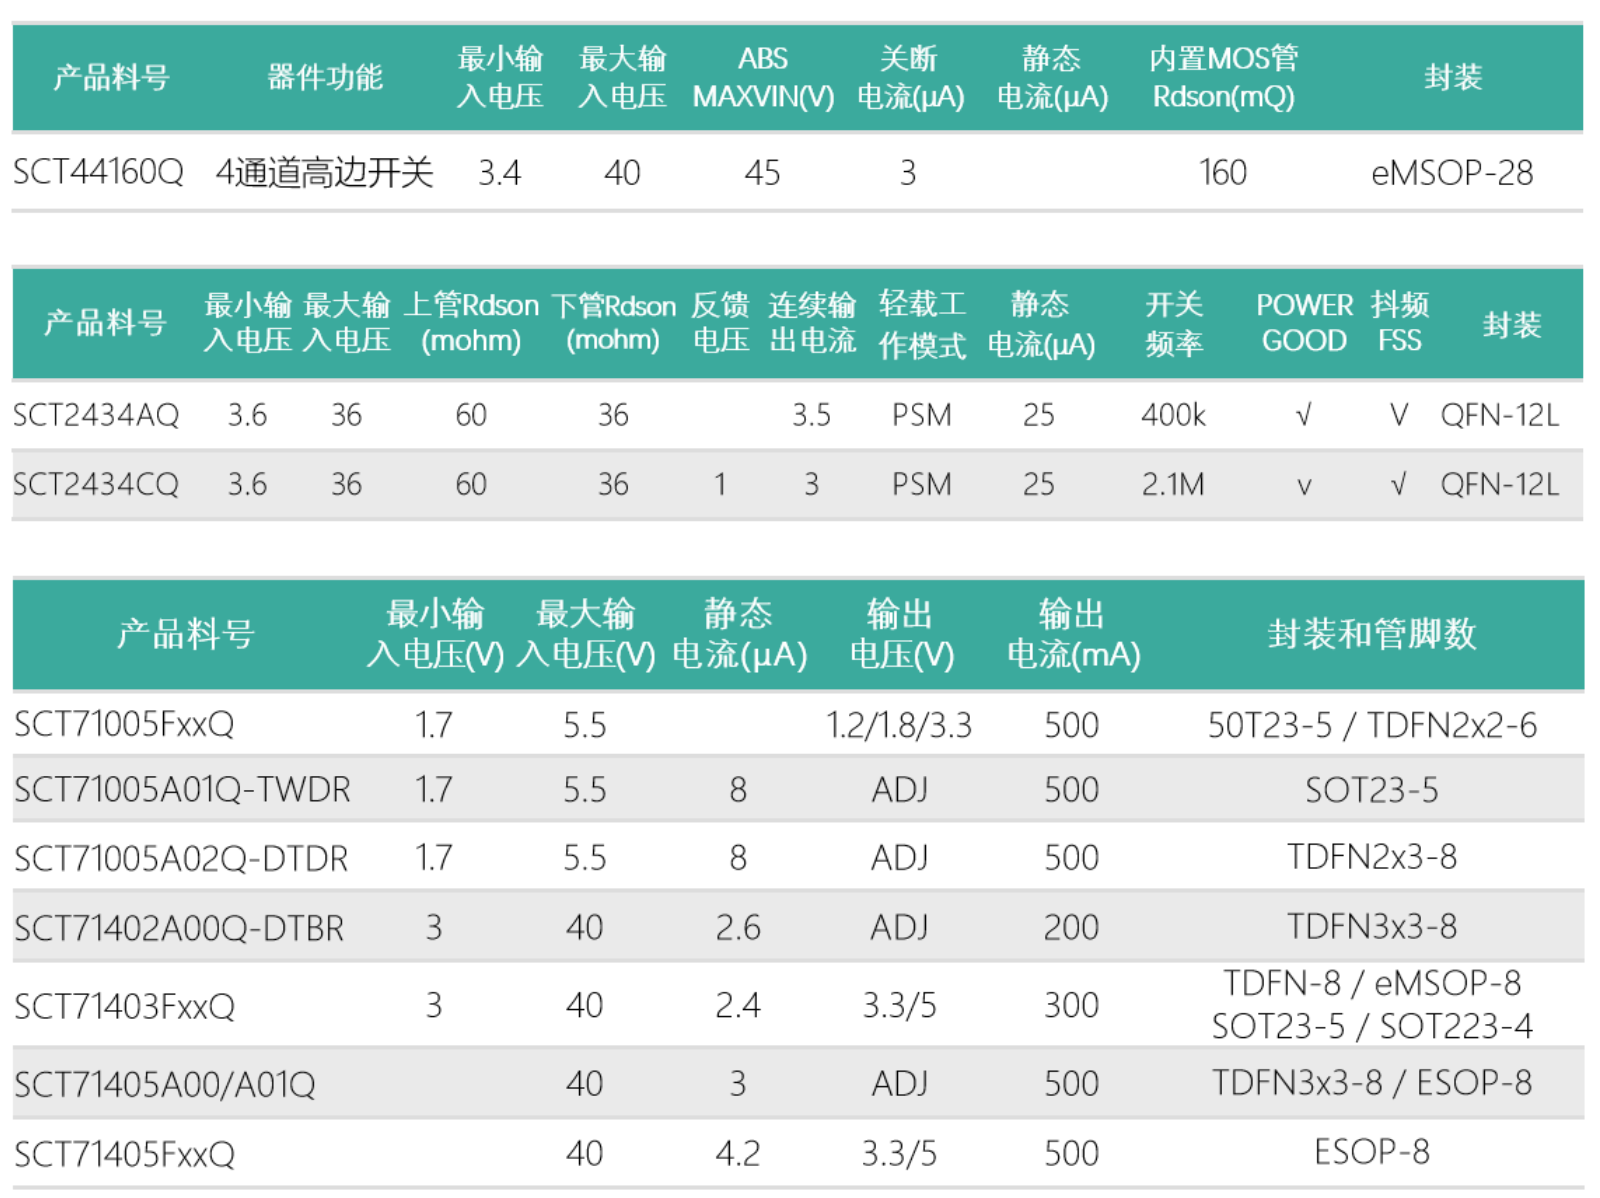The height and width of the screenshot is (1198, 1600).
Task: Click the SCT2434CQ part number
Action: click(x=96, y=484)
